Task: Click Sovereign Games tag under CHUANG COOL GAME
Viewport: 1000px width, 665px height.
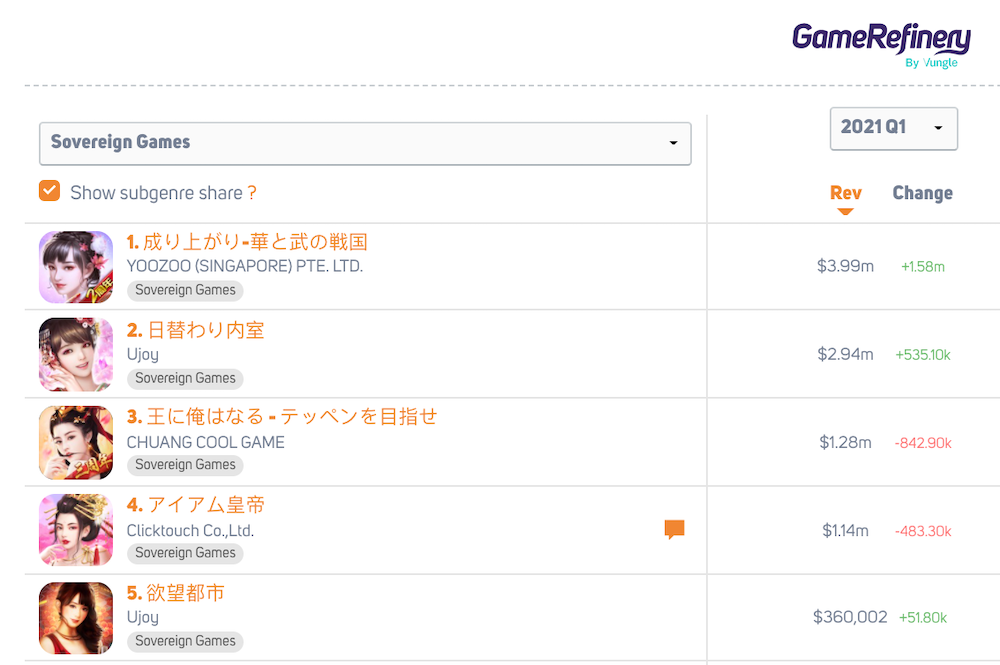Action: tap(185, 465)
